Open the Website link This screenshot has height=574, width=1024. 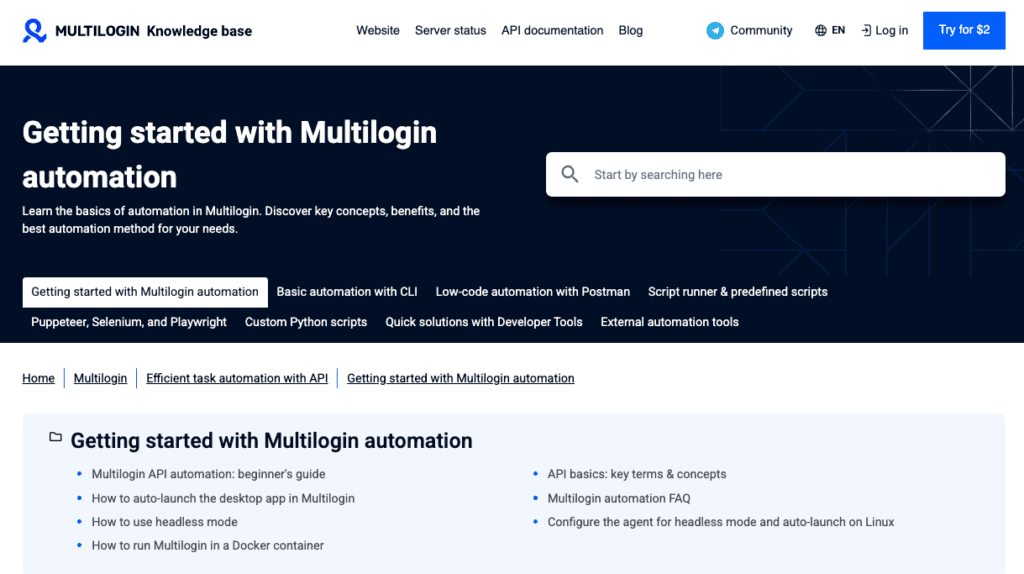coord(377,31)
